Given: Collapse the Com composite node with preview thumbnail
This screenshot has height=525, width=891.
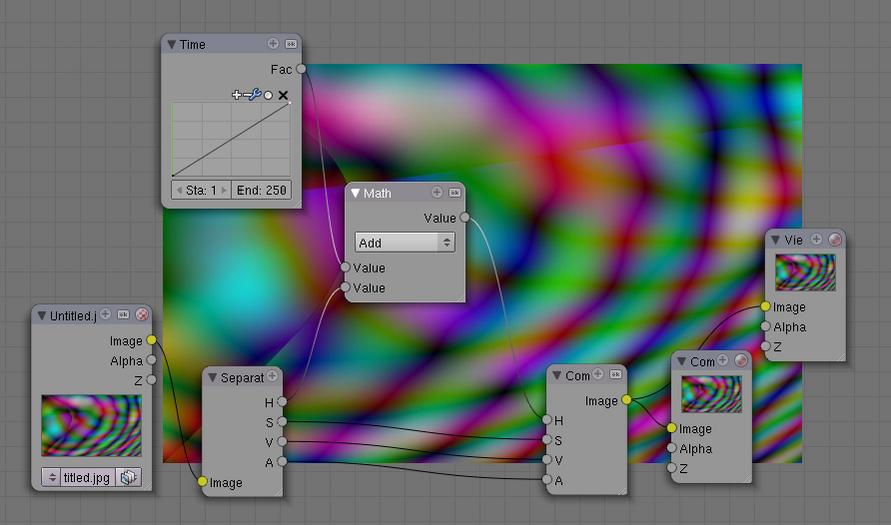Looking at the screenshot, I should (x=681, y=361).
